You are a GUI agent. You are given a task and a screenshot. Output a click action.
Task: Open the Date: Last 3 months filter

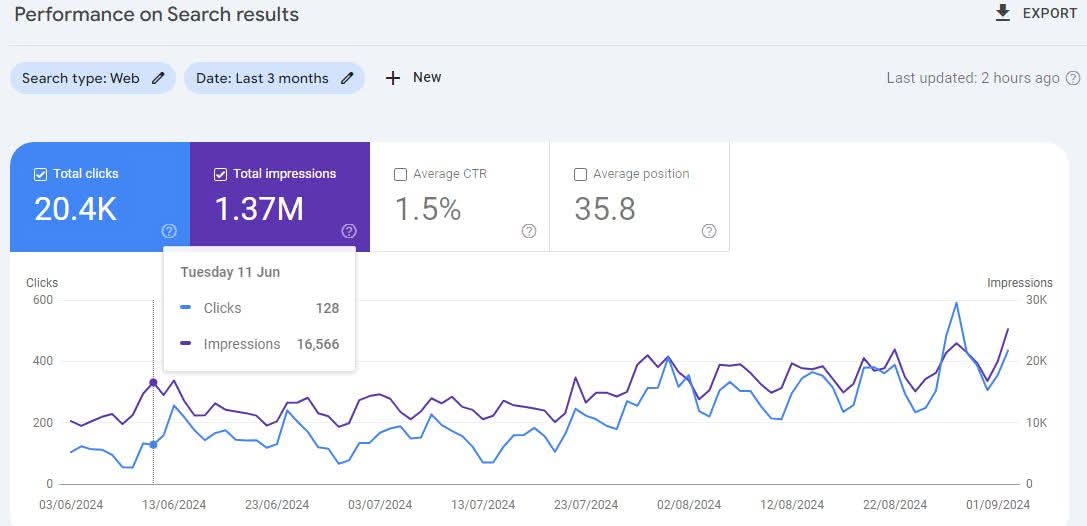click(262, 78)
